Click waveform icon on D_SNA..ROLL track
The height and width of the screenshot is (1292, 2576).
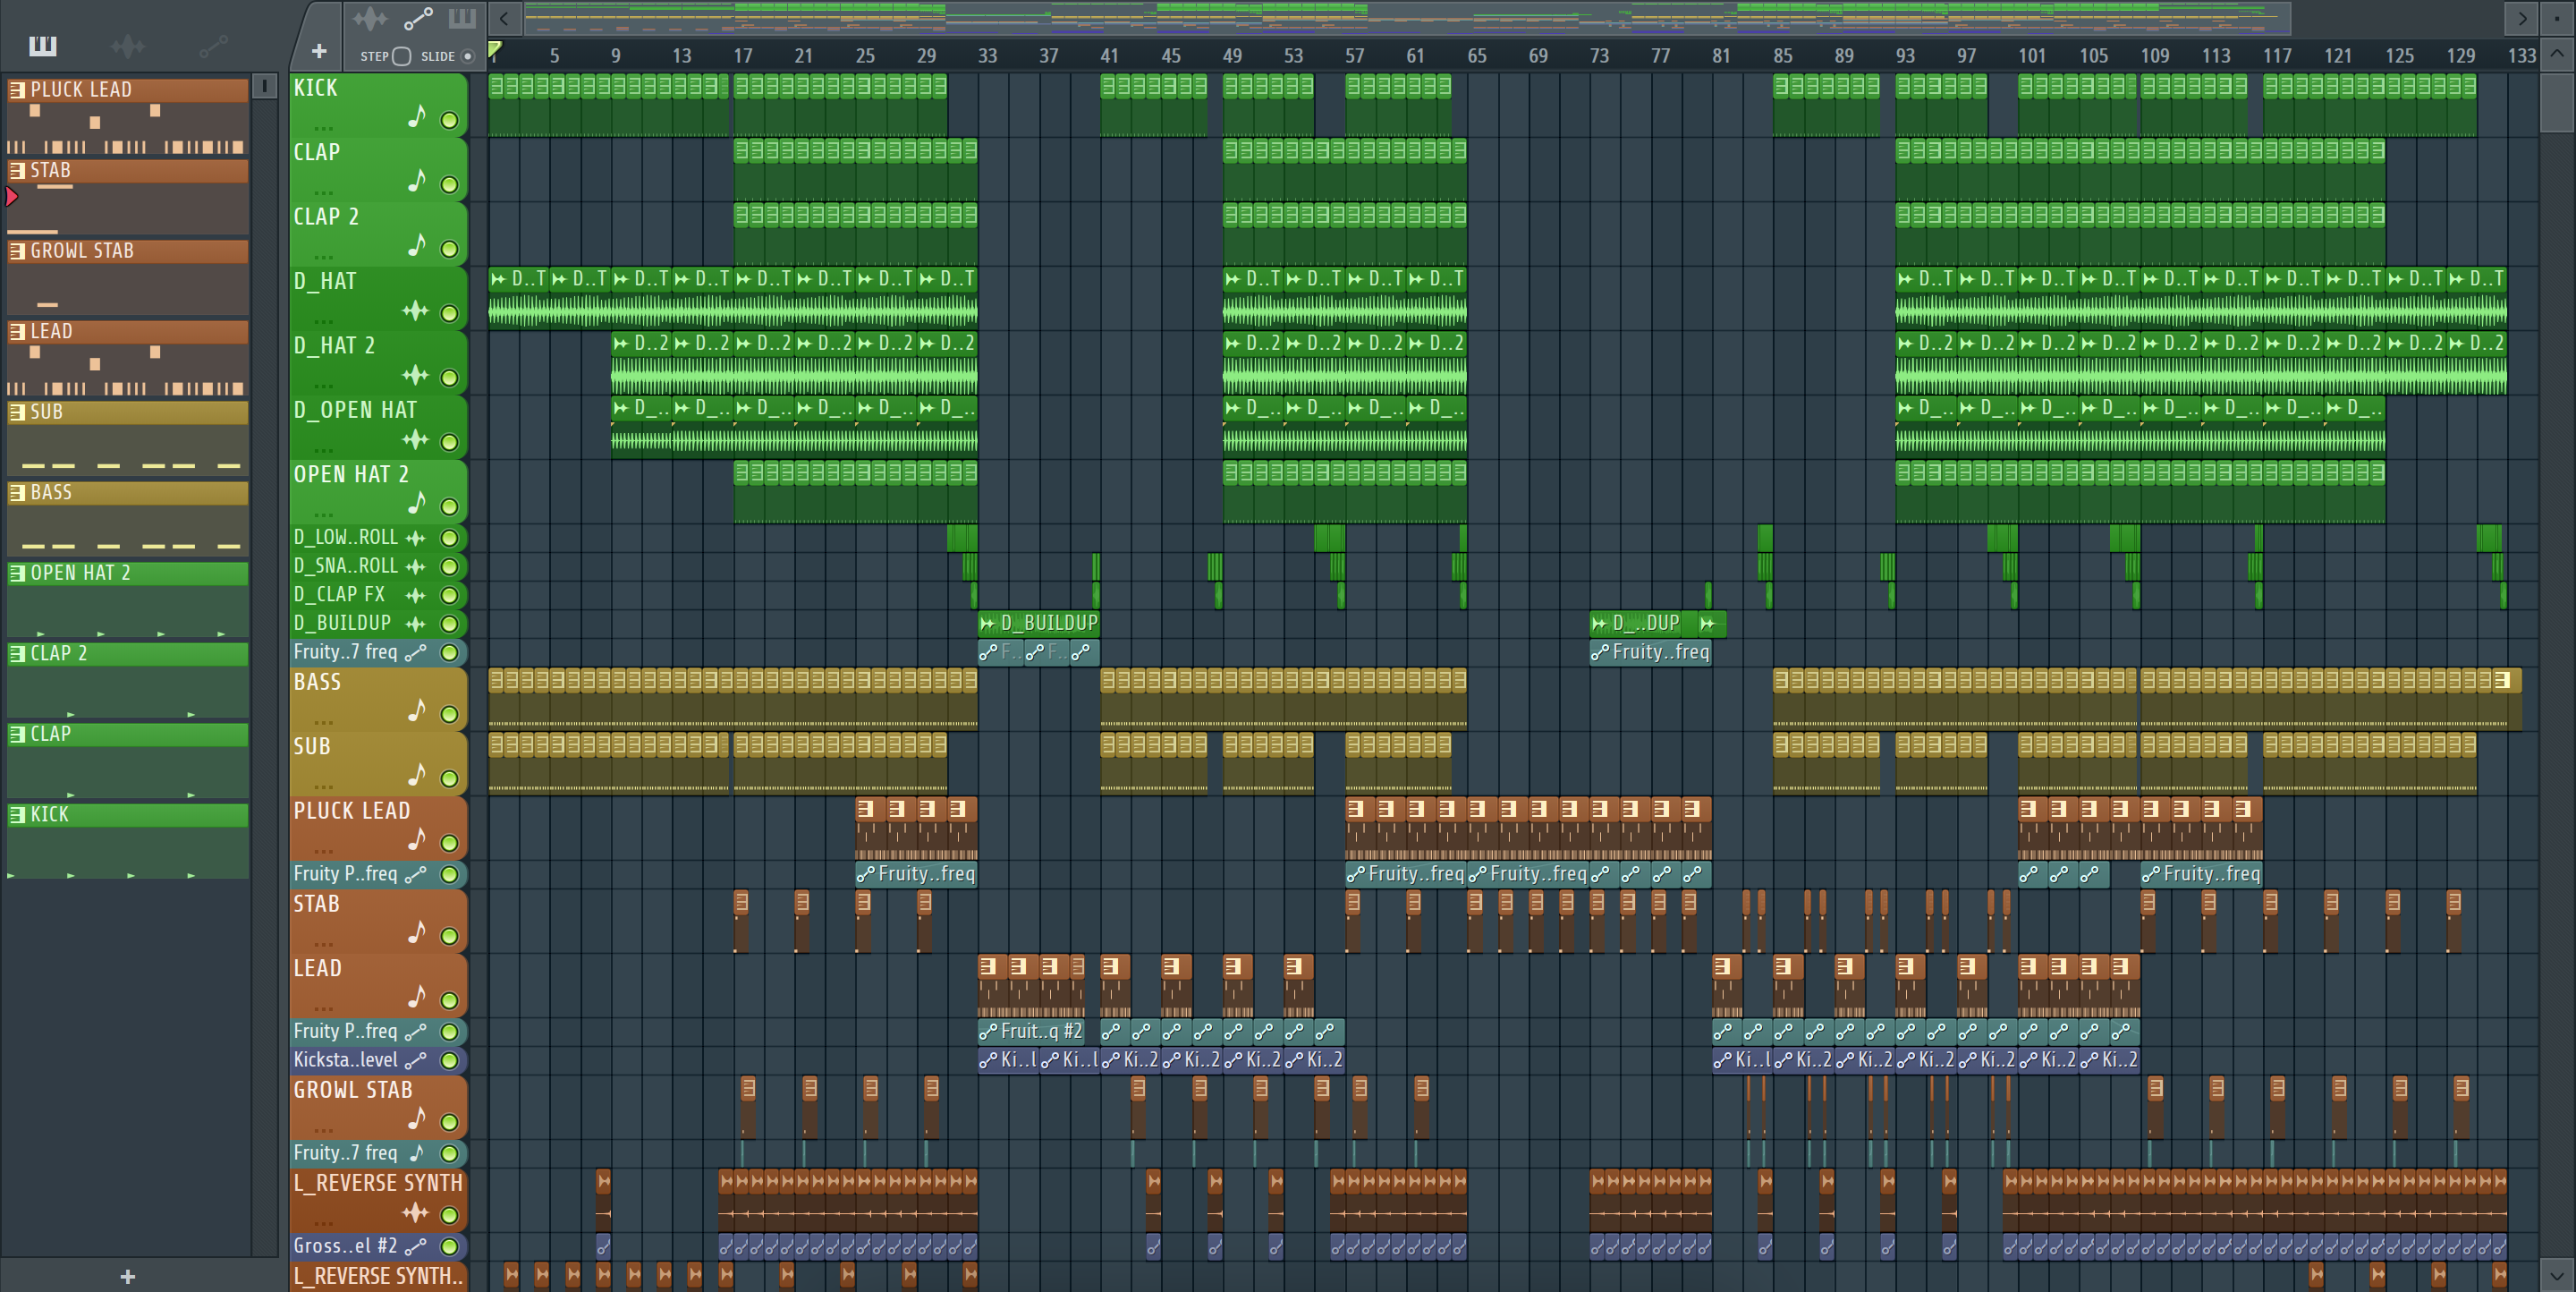[415, 566]
